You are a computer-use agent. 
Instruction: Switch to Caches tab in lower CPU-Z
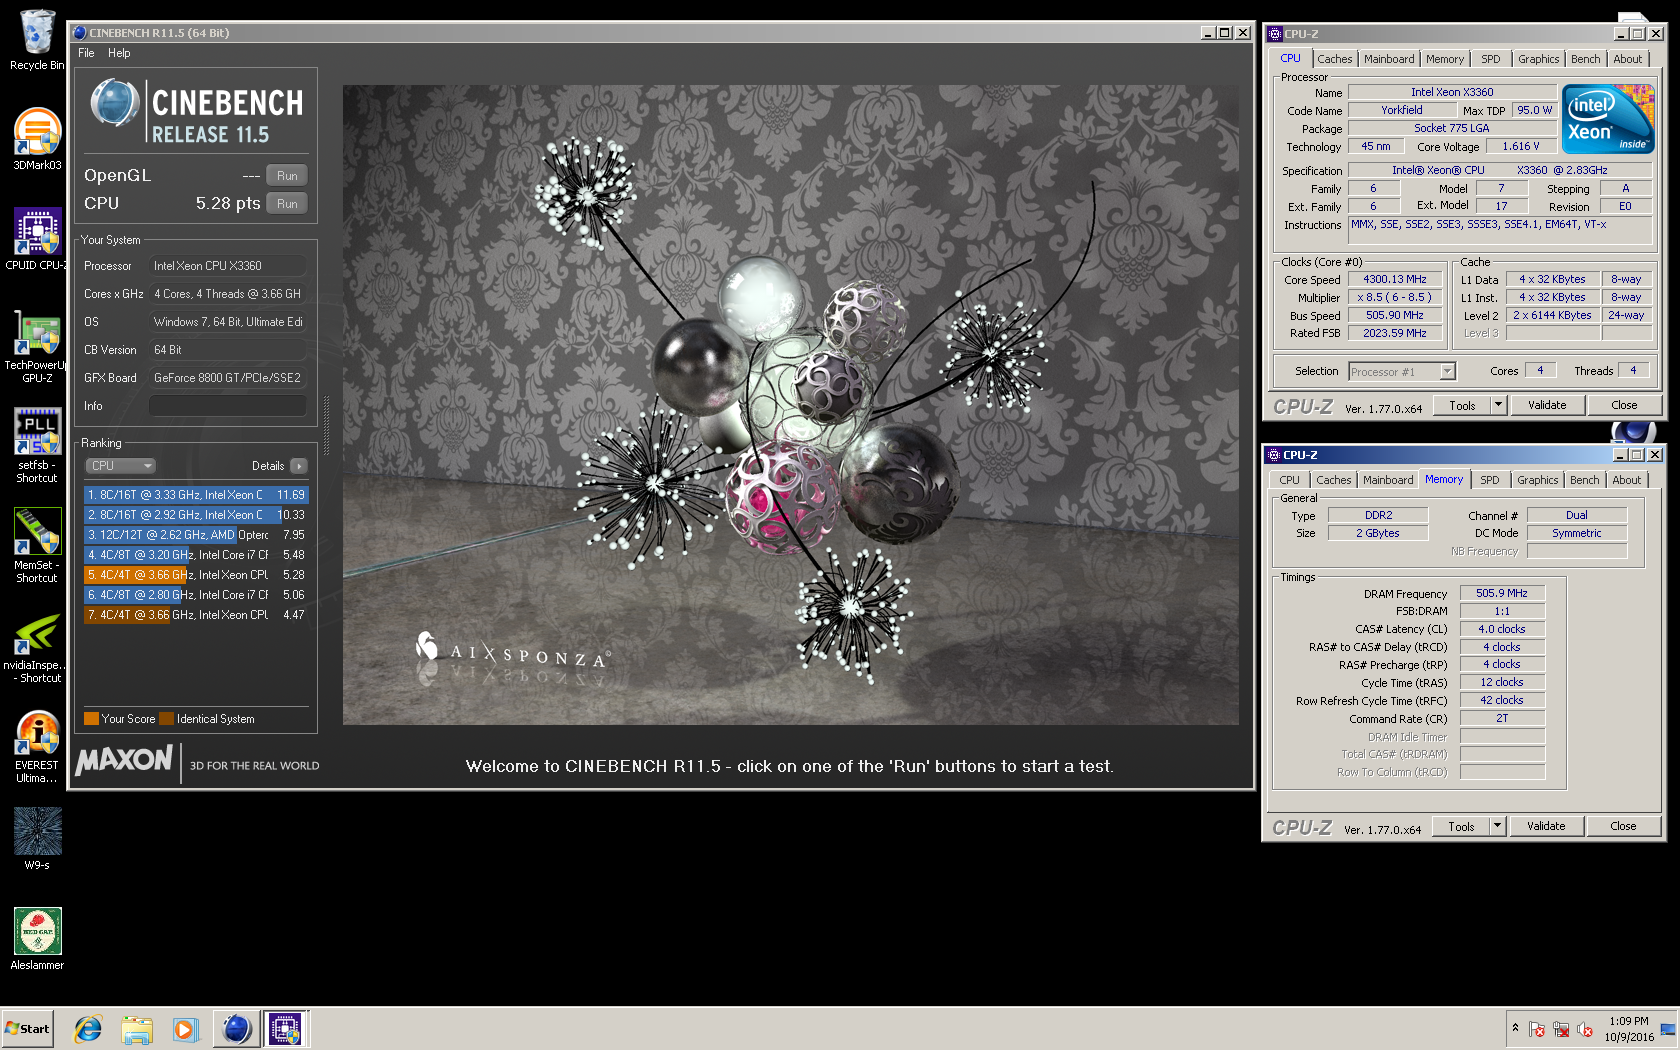(x=1333, y=480)
